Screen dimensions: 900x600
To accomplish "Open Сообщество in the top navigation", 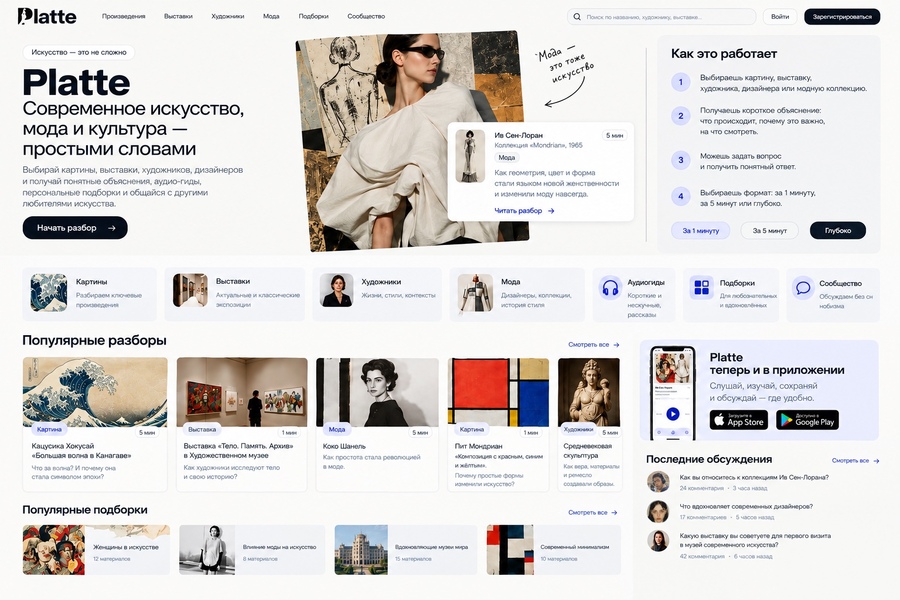I will [366, 17].
